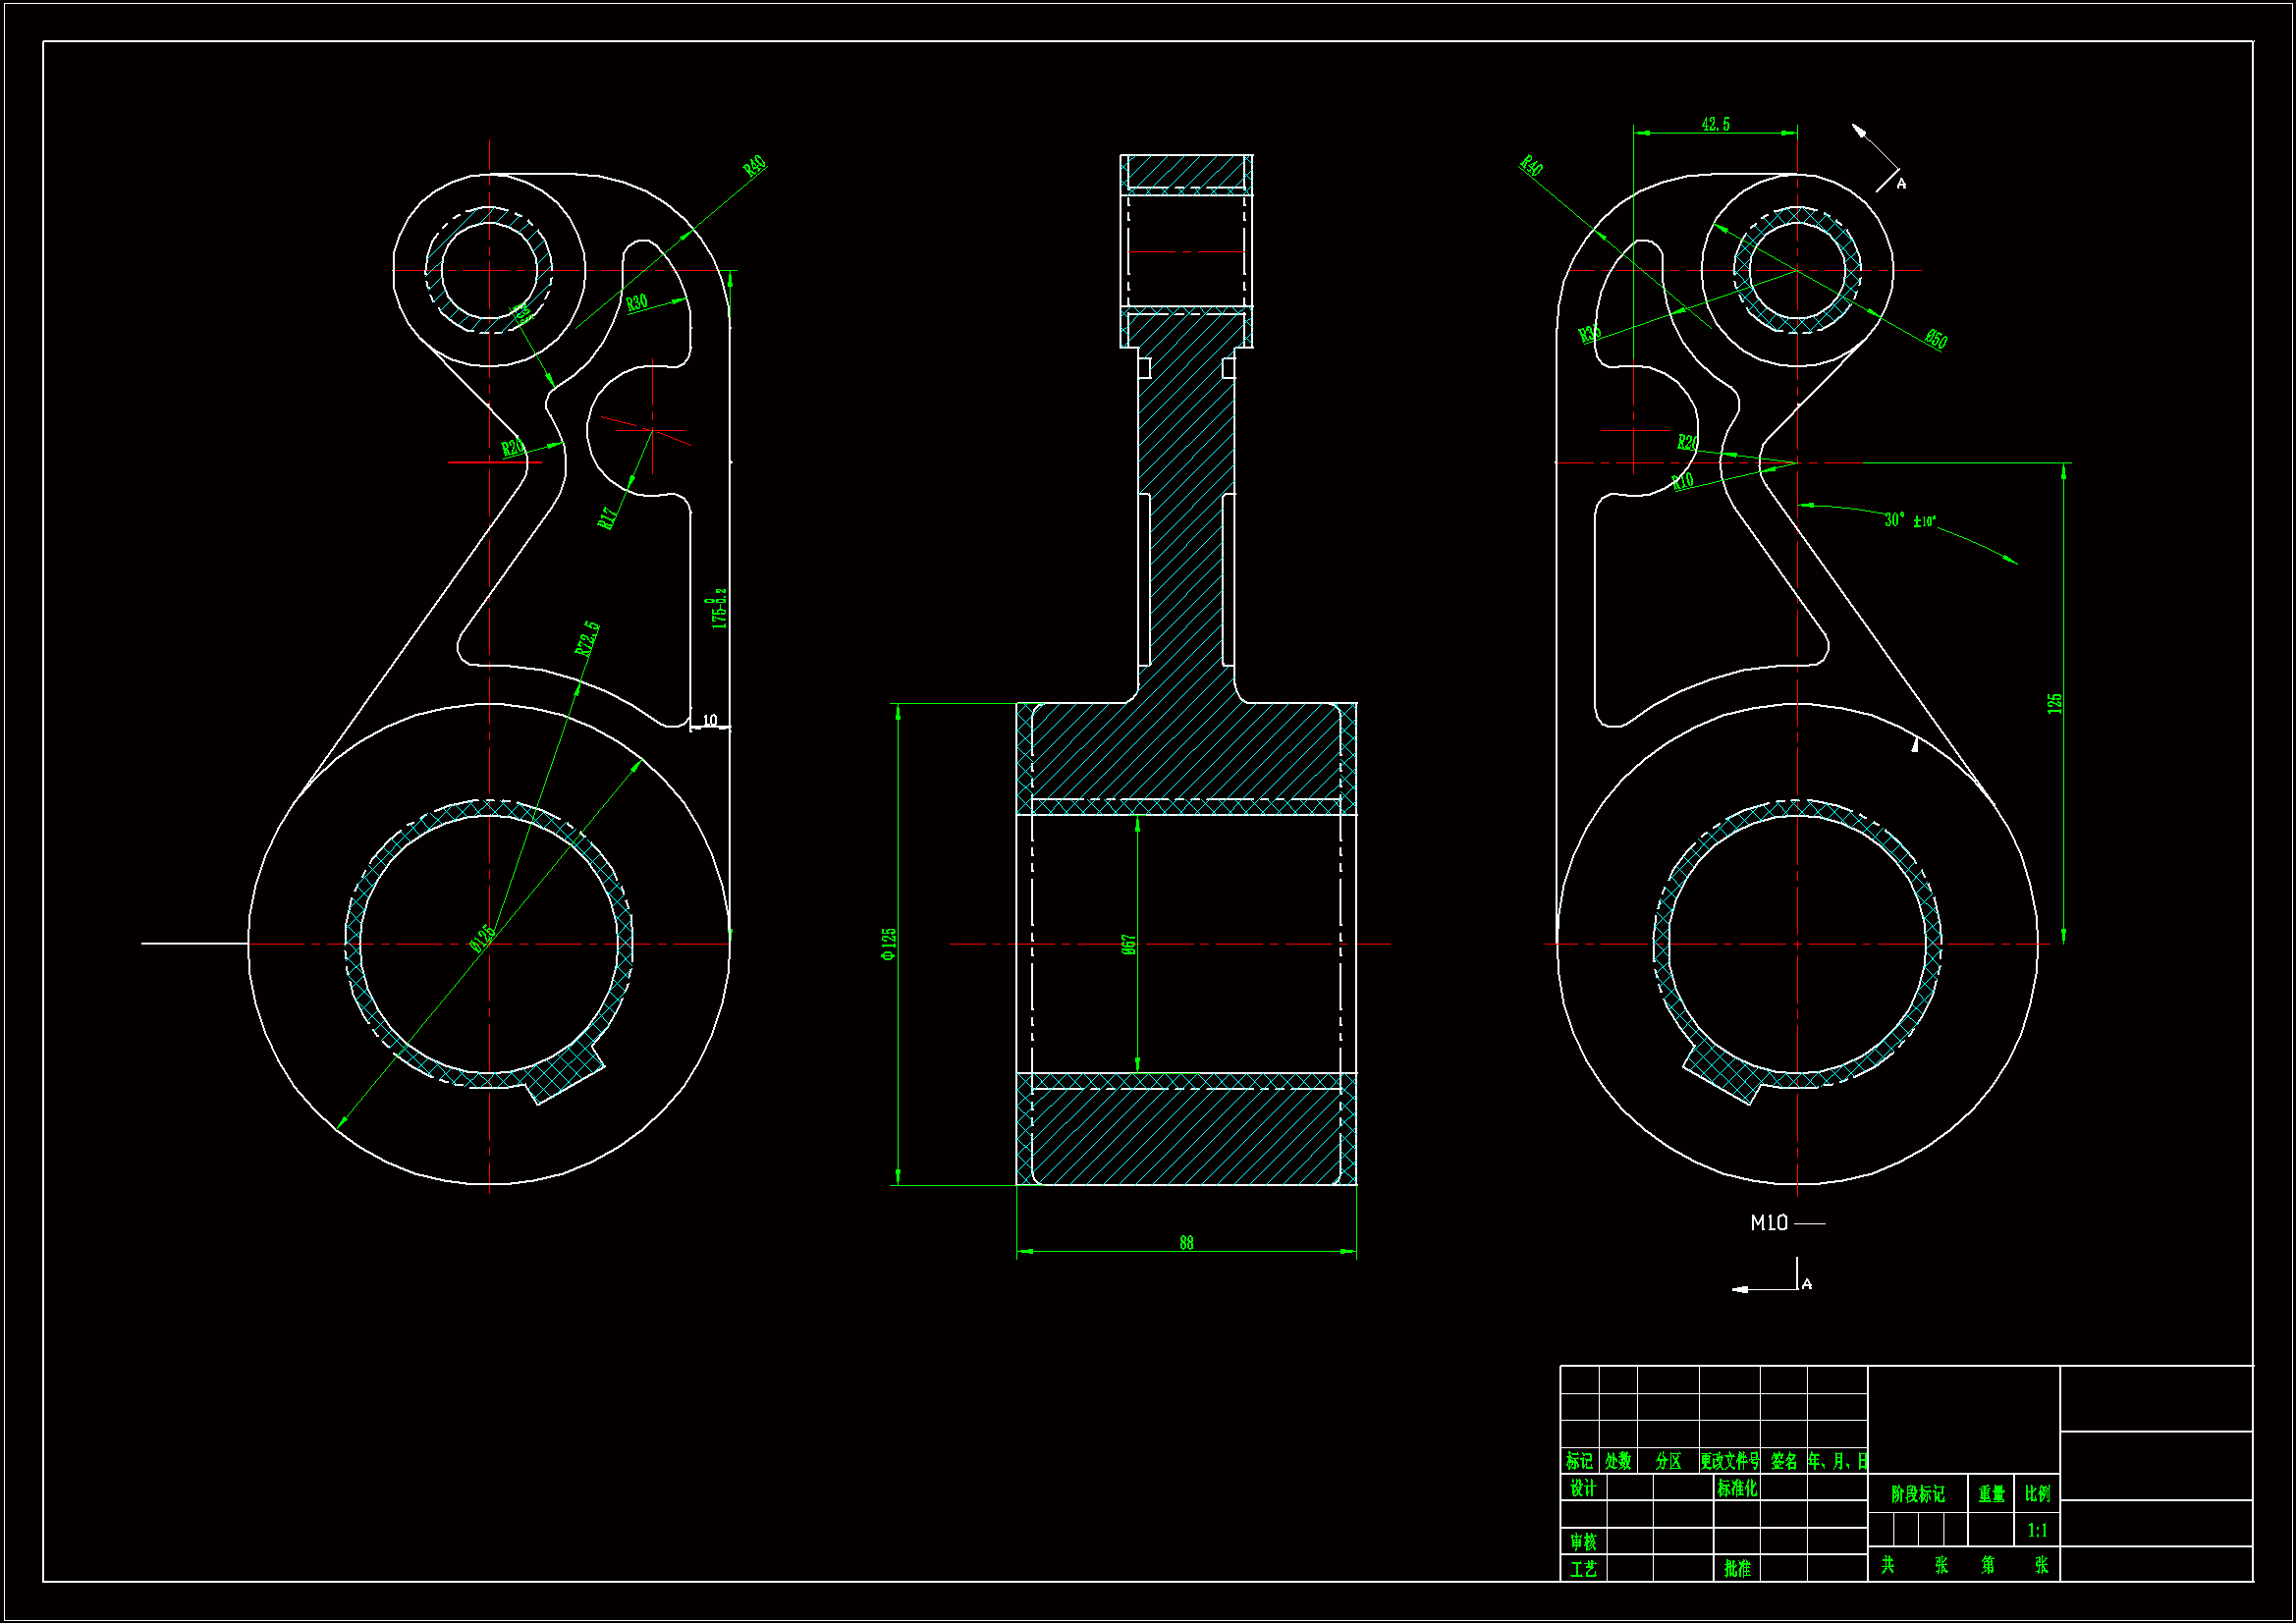Click the 标准化 title block label
The height and width of the screenshot is (1623, 2296).
[1737, 1488]
